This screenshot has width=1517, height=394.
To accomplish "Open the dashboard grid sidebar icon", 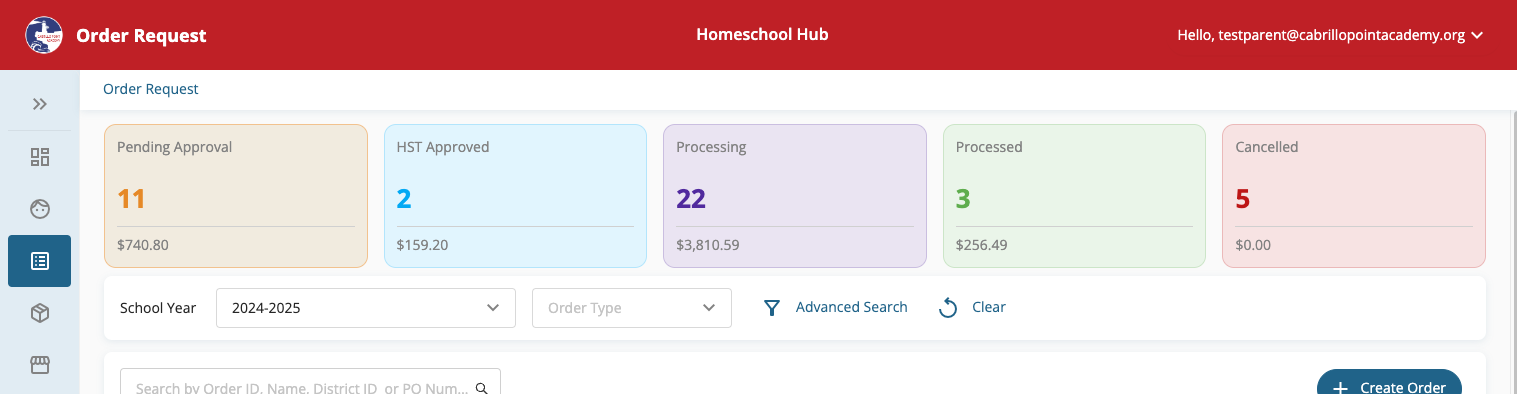I will [40, 157].
